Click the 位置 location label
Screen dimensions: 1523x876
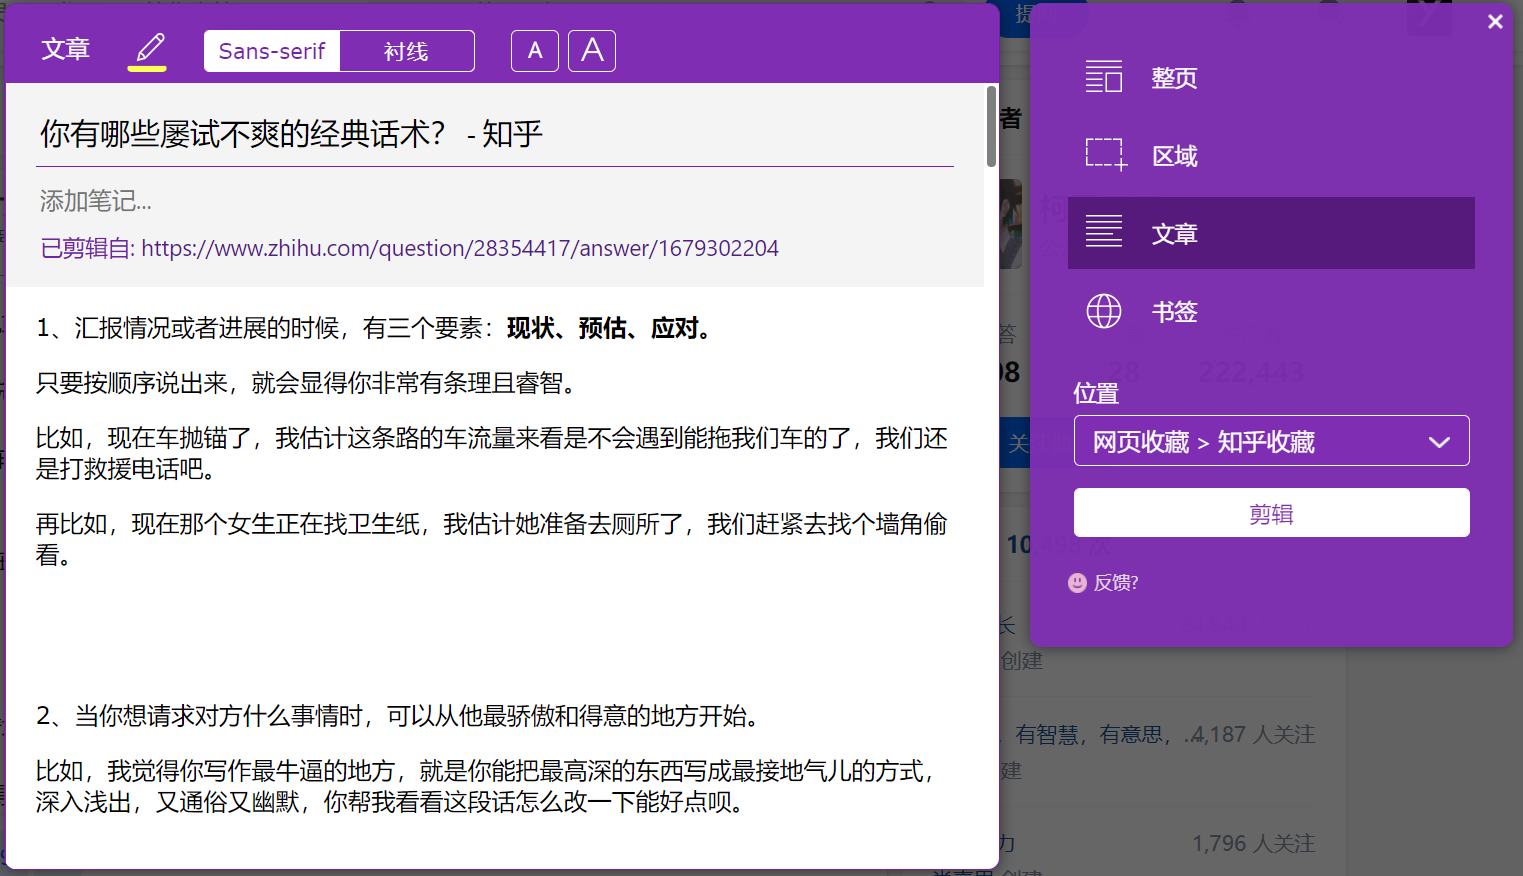coord(1096,393)
